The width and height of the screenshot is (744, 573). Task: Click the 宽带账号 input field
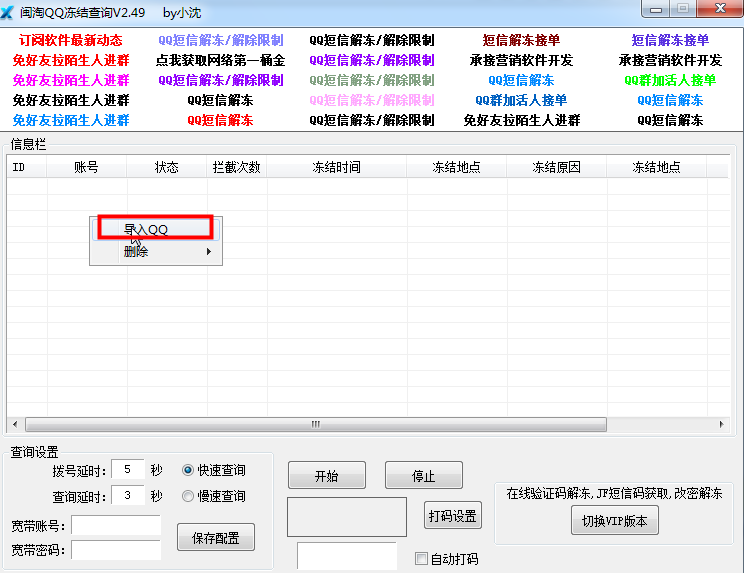116,526
